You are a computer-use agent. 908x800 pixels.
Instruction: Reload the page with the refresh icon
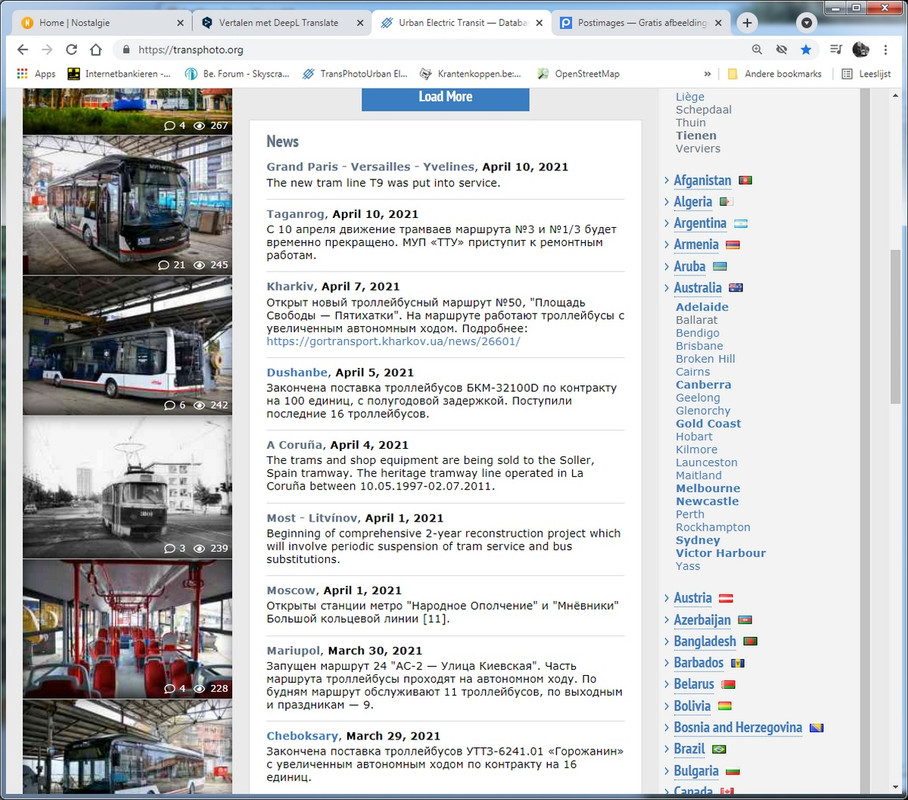click(x=71, y=50)
